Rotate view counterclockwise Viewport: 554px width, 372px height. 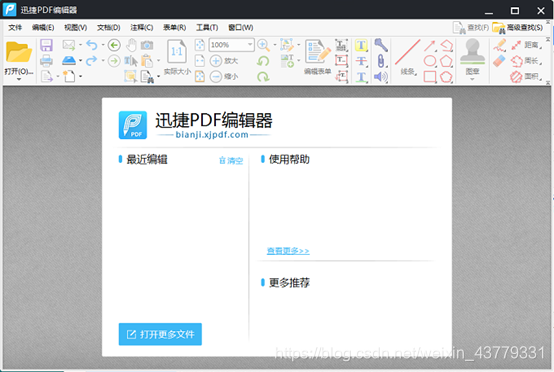[263, 61]
